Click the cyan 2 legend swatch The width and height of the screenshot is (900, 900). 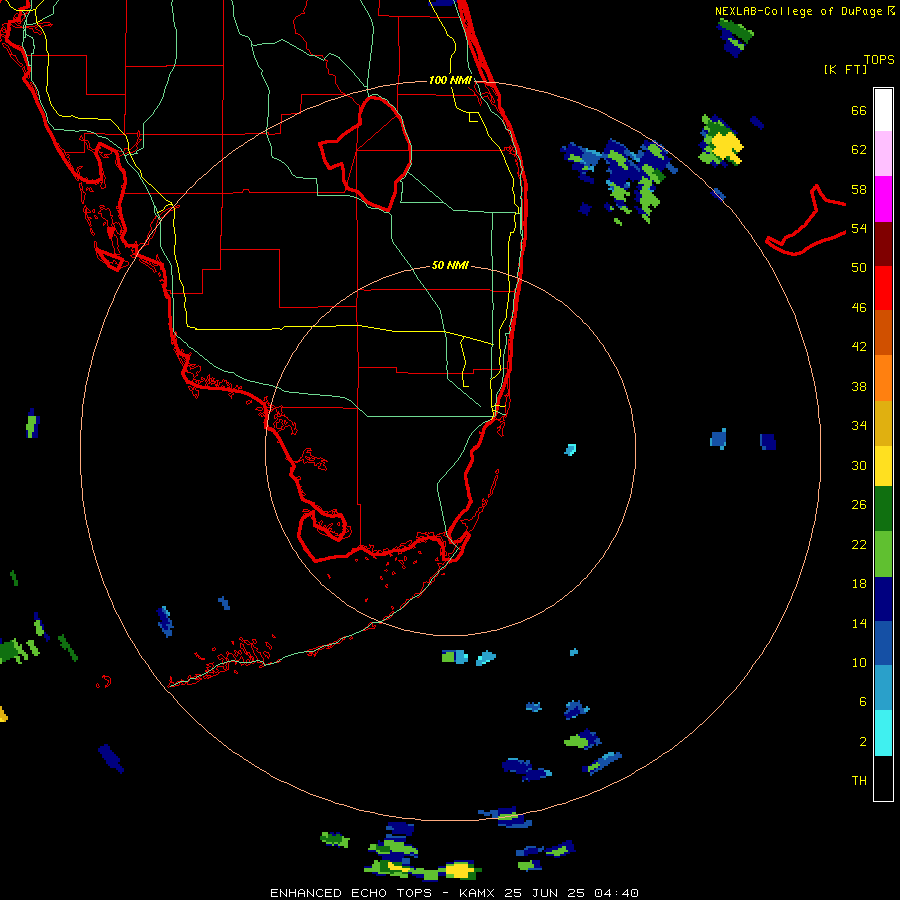[x=883, y=733]
